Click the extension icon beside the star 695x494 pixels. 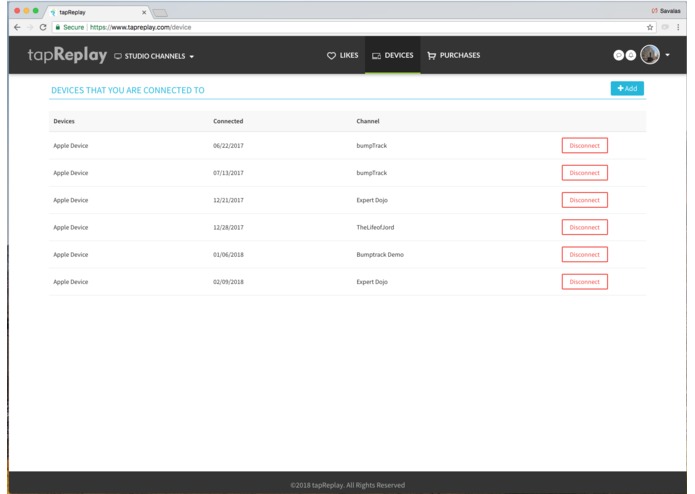coord(665,27)
